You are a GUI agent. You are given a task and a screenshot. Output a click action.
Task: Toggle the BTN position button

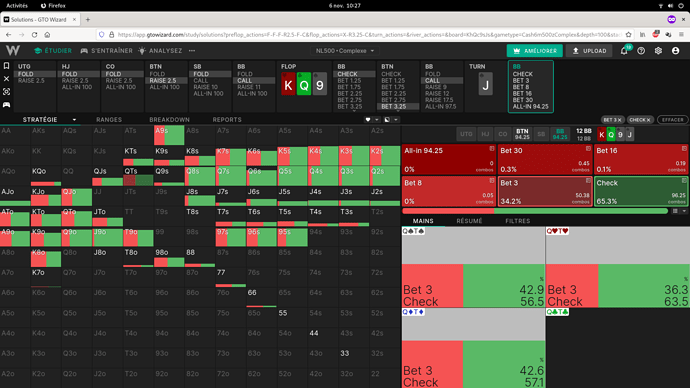[522, 134]
